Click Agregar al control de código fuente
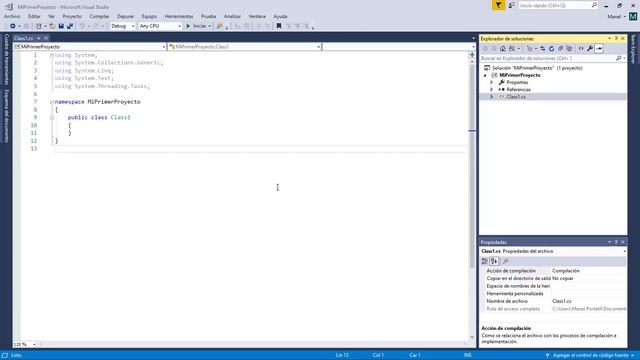 [590, 356]
